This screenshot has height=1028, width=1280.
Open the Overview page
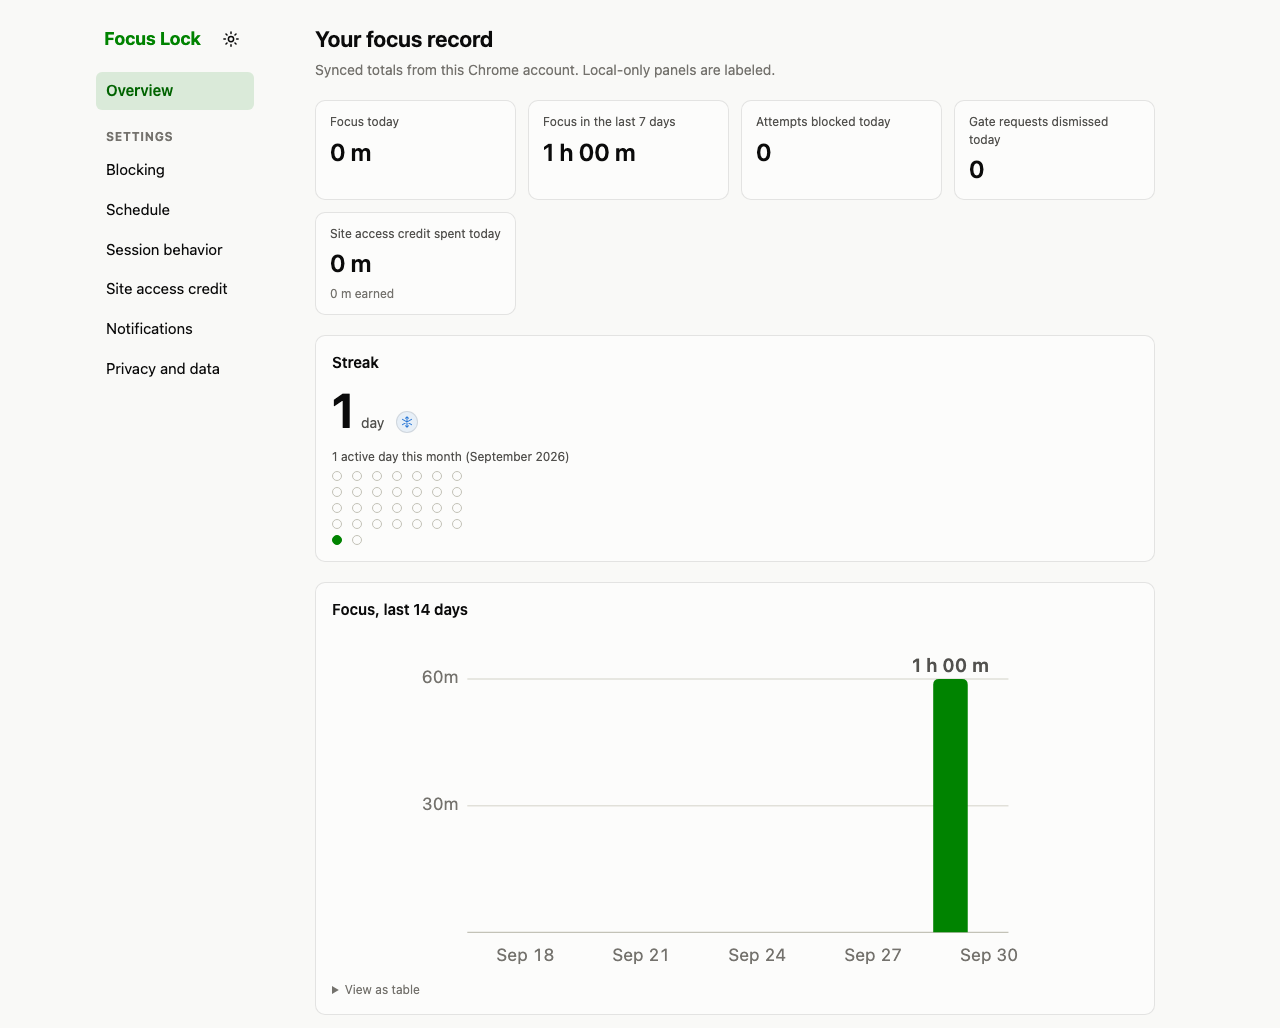point(175,91)
